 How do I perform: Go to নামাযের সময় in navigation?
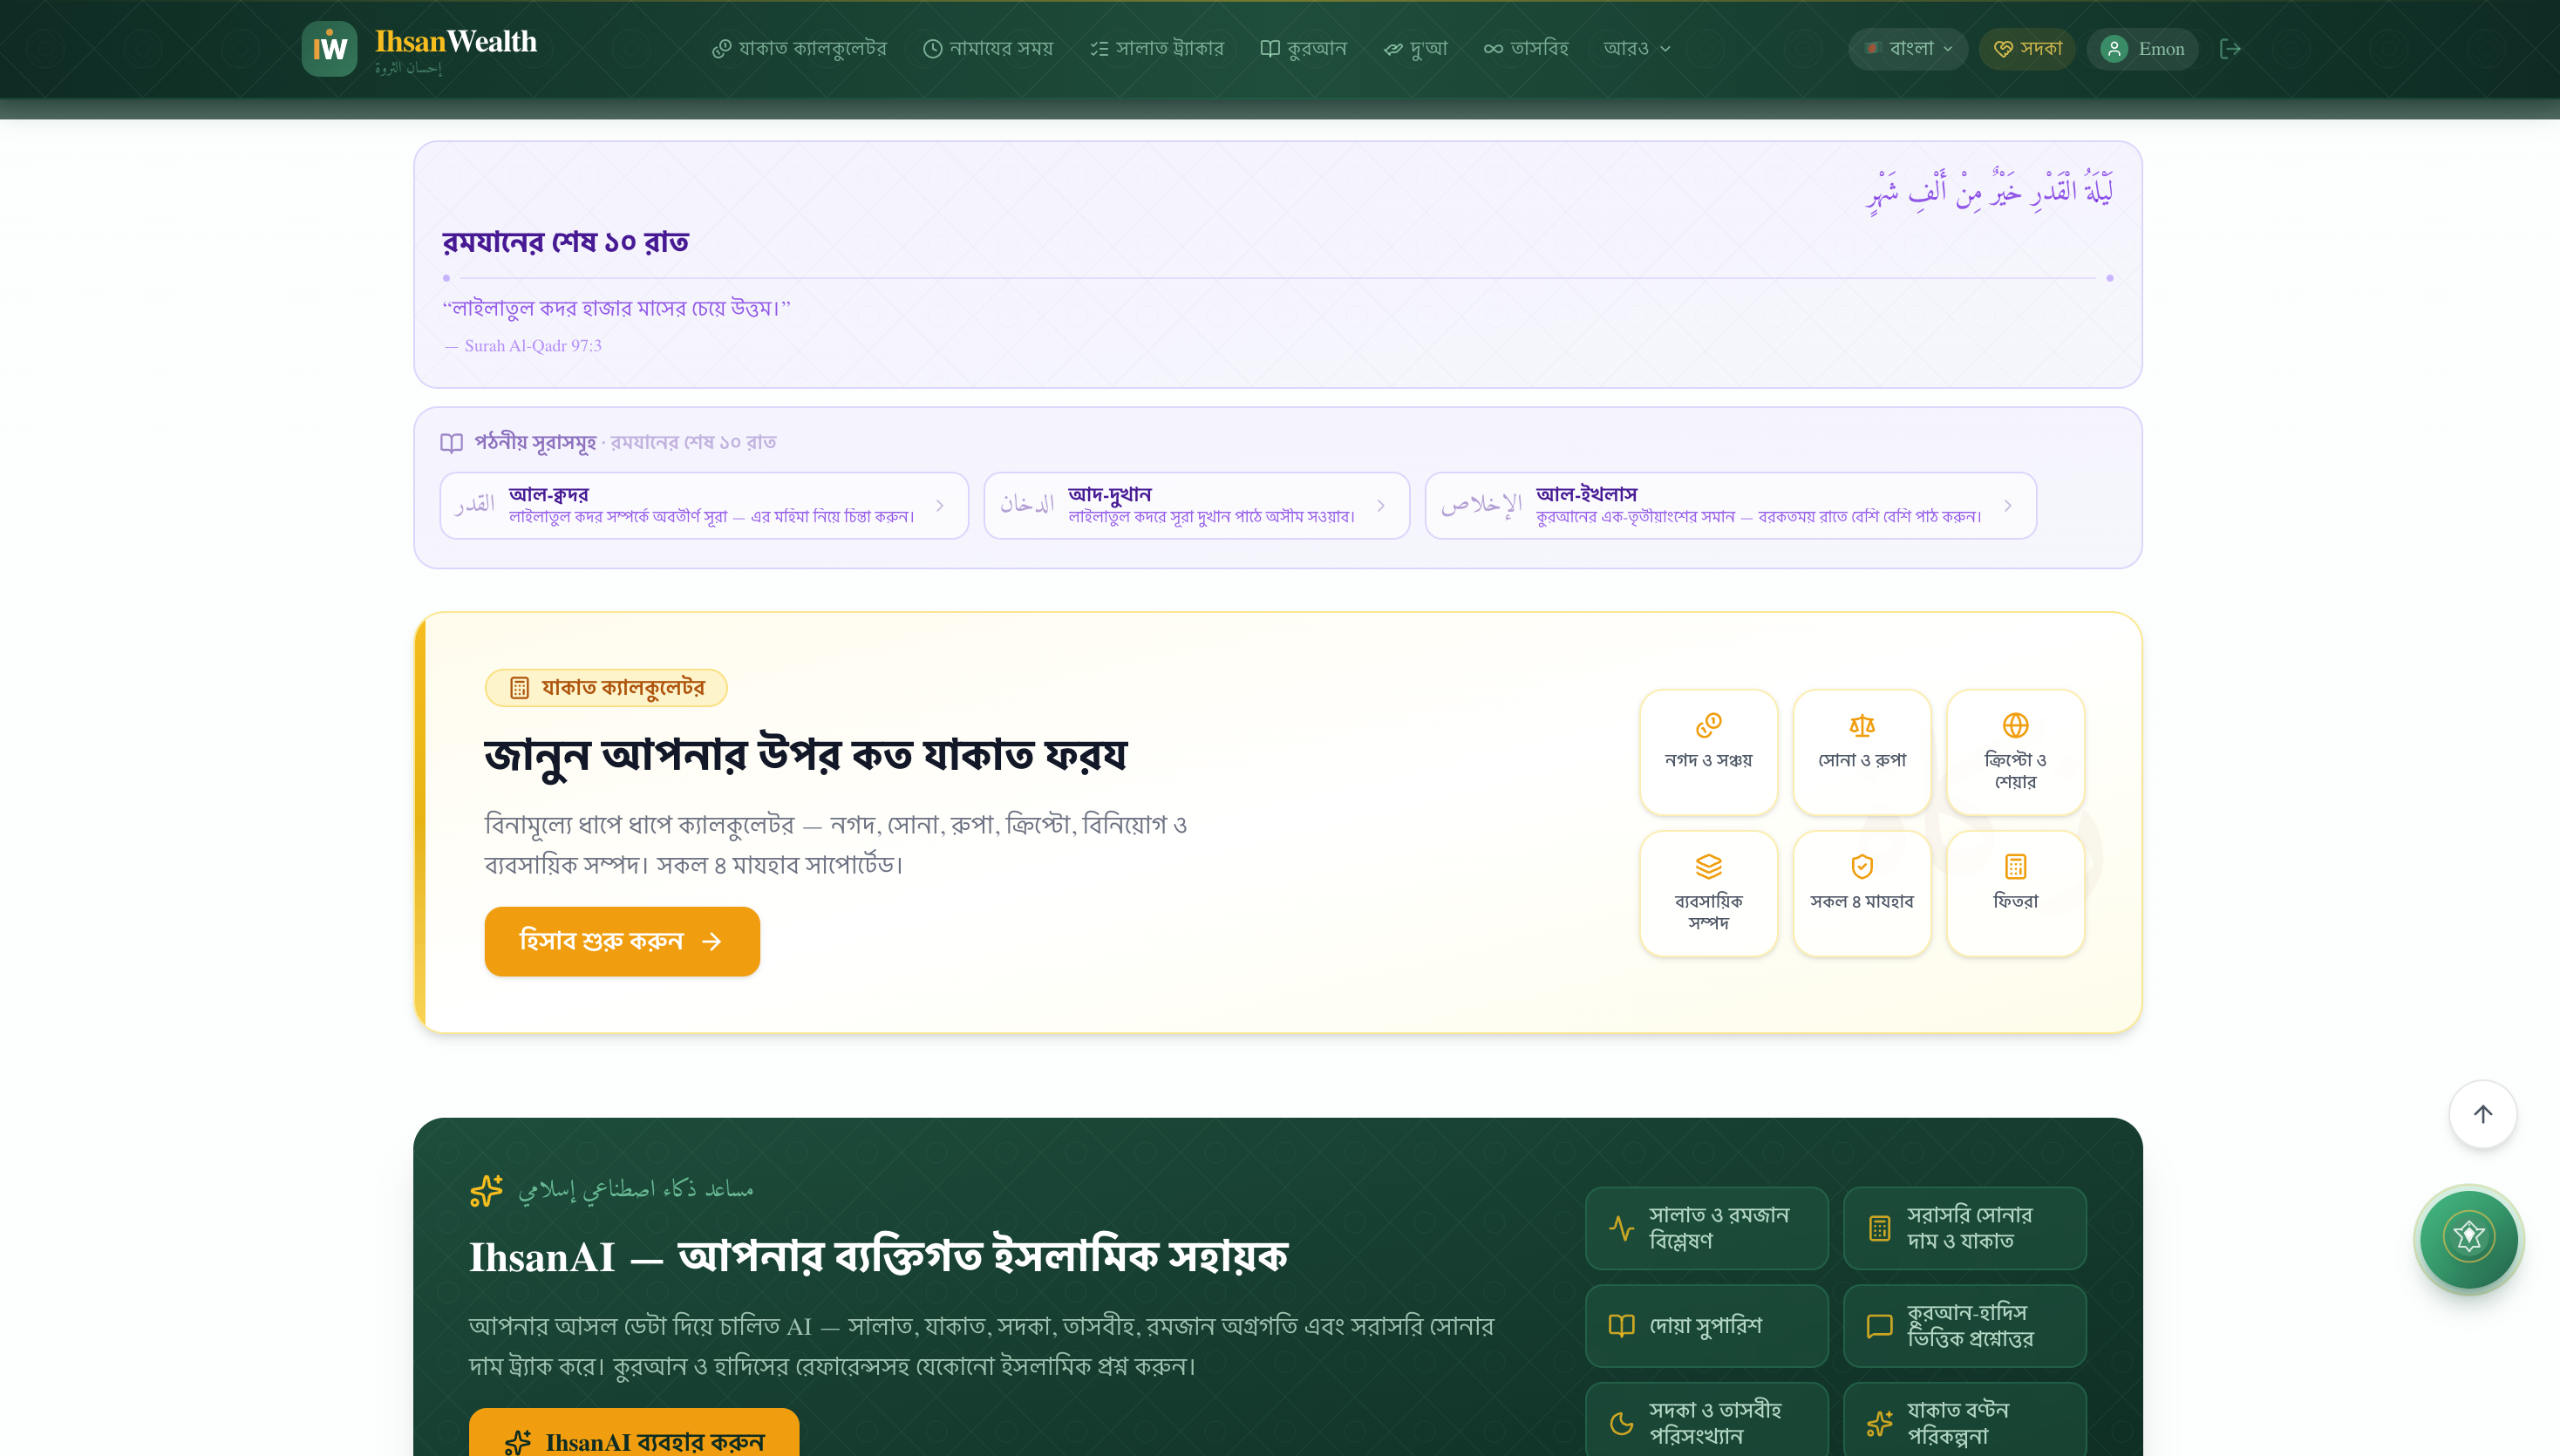(x=988, y=48)
